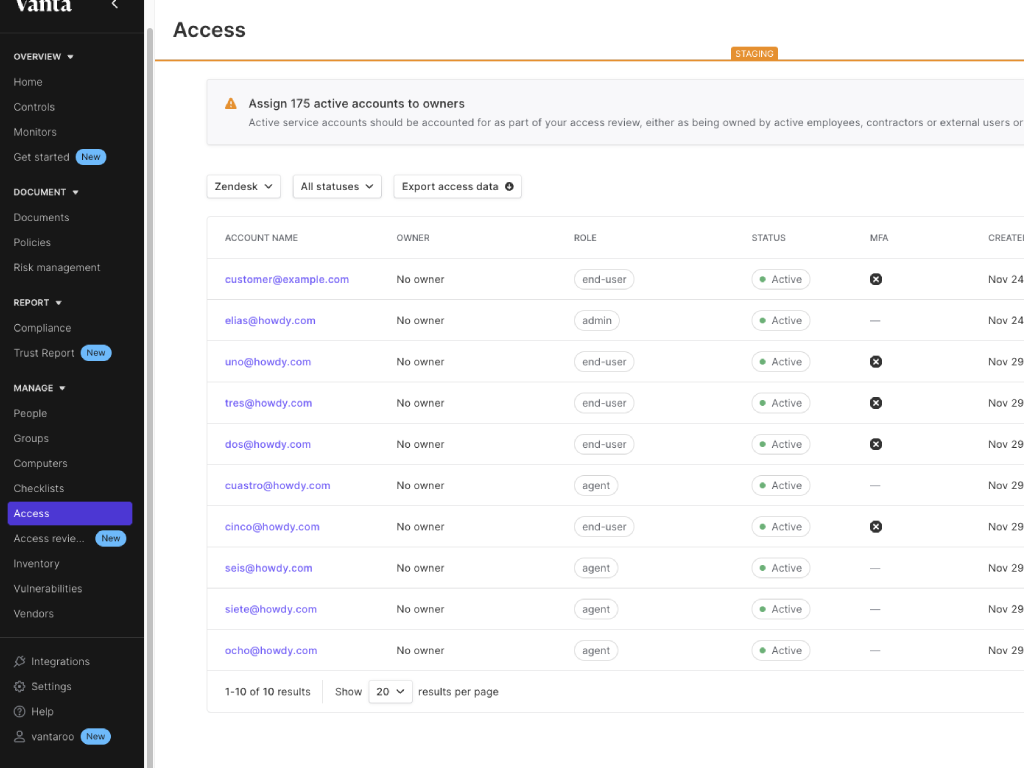This screenshot has height=768, width=1024.
Task: Open the Zendesk filter dropdown
Action: (243, 187)
